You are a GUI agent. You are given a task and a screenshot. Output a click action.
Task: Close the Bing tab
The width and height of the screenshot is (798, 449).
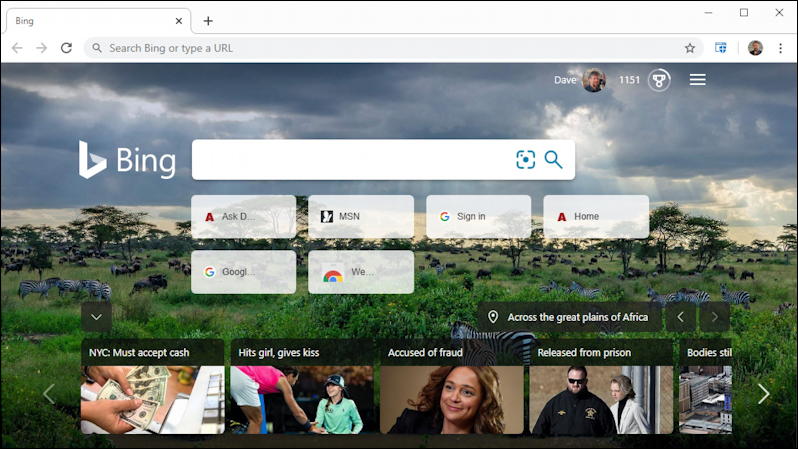click(x=179, y=21)
